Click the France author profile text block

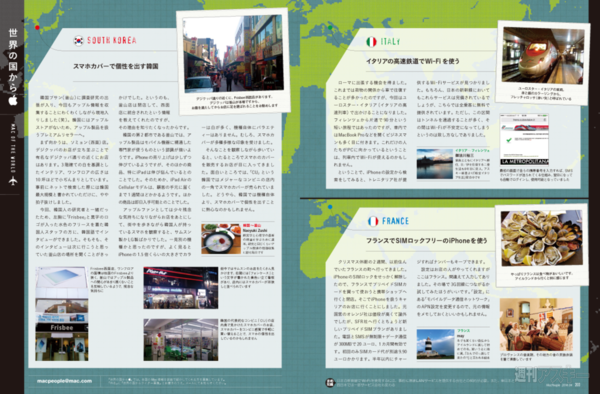[x=473, y=344]
